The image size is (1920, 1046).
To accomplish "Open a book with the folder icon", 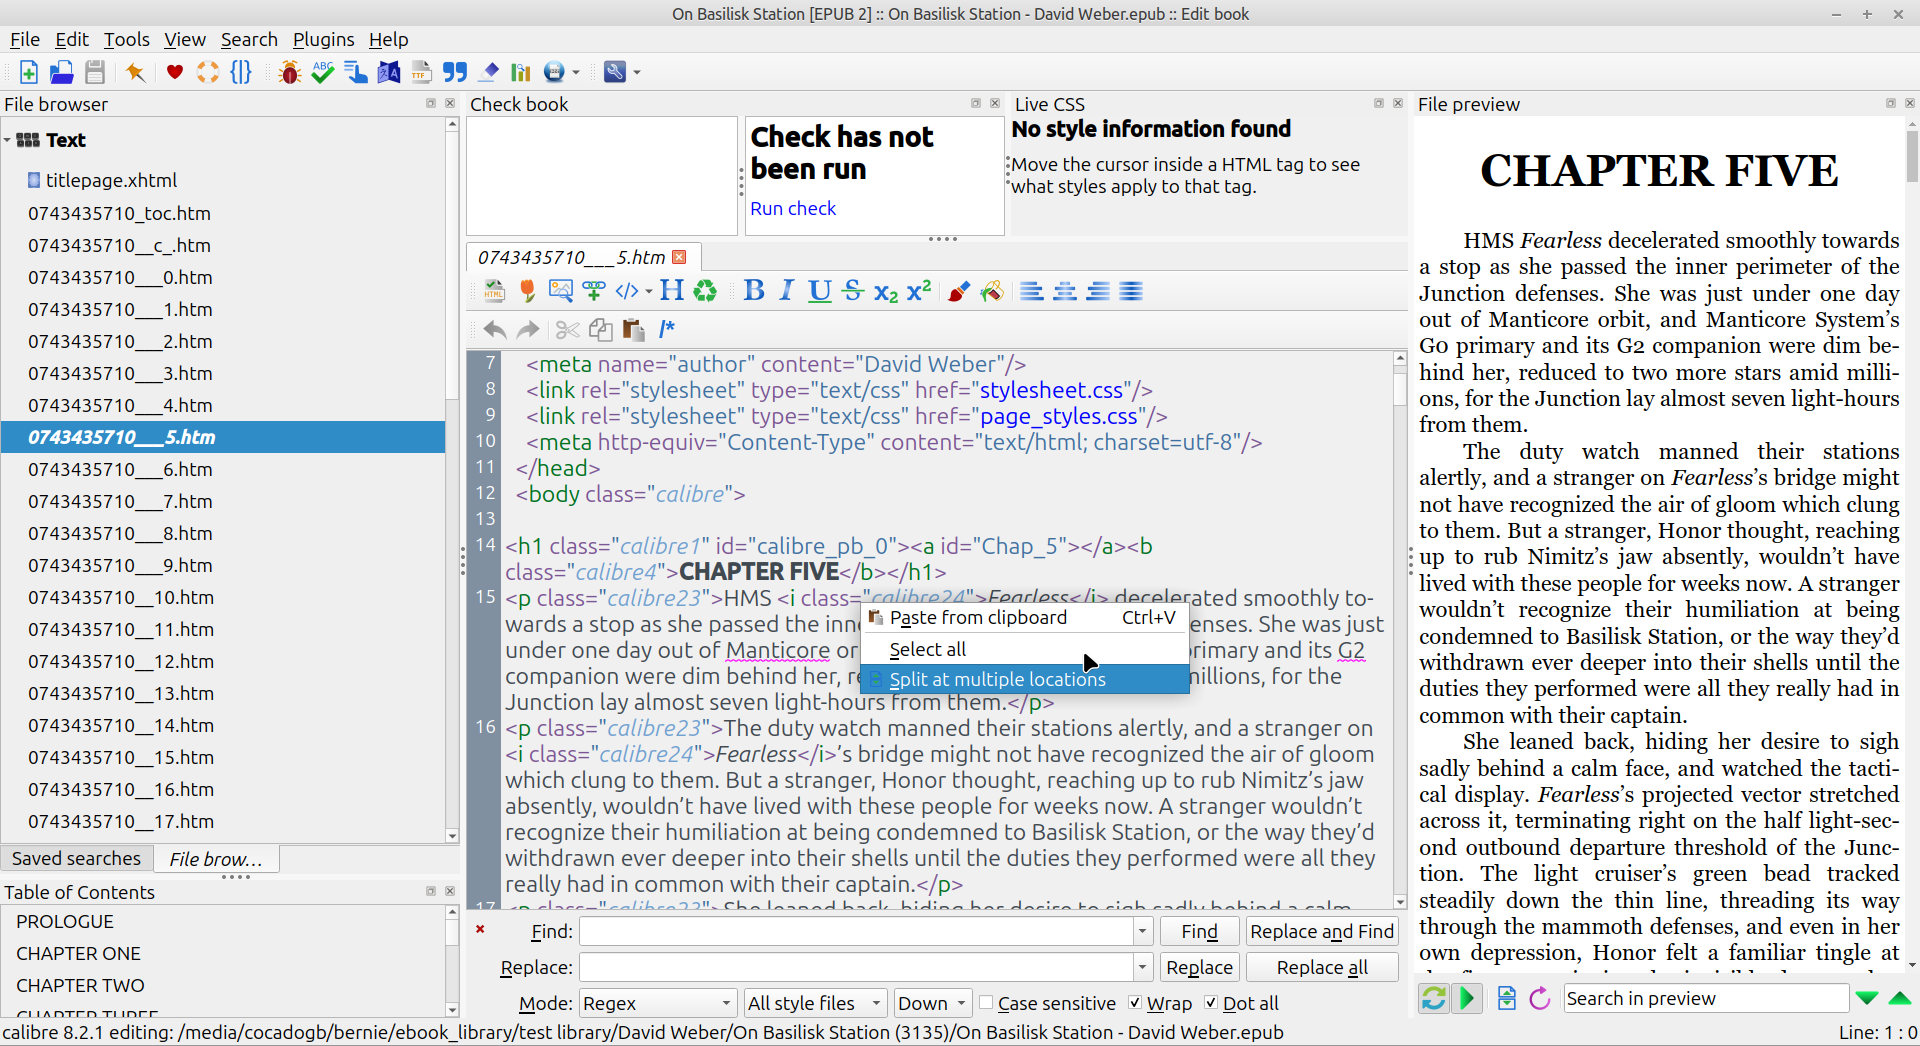I will click(x=61, y=72).
